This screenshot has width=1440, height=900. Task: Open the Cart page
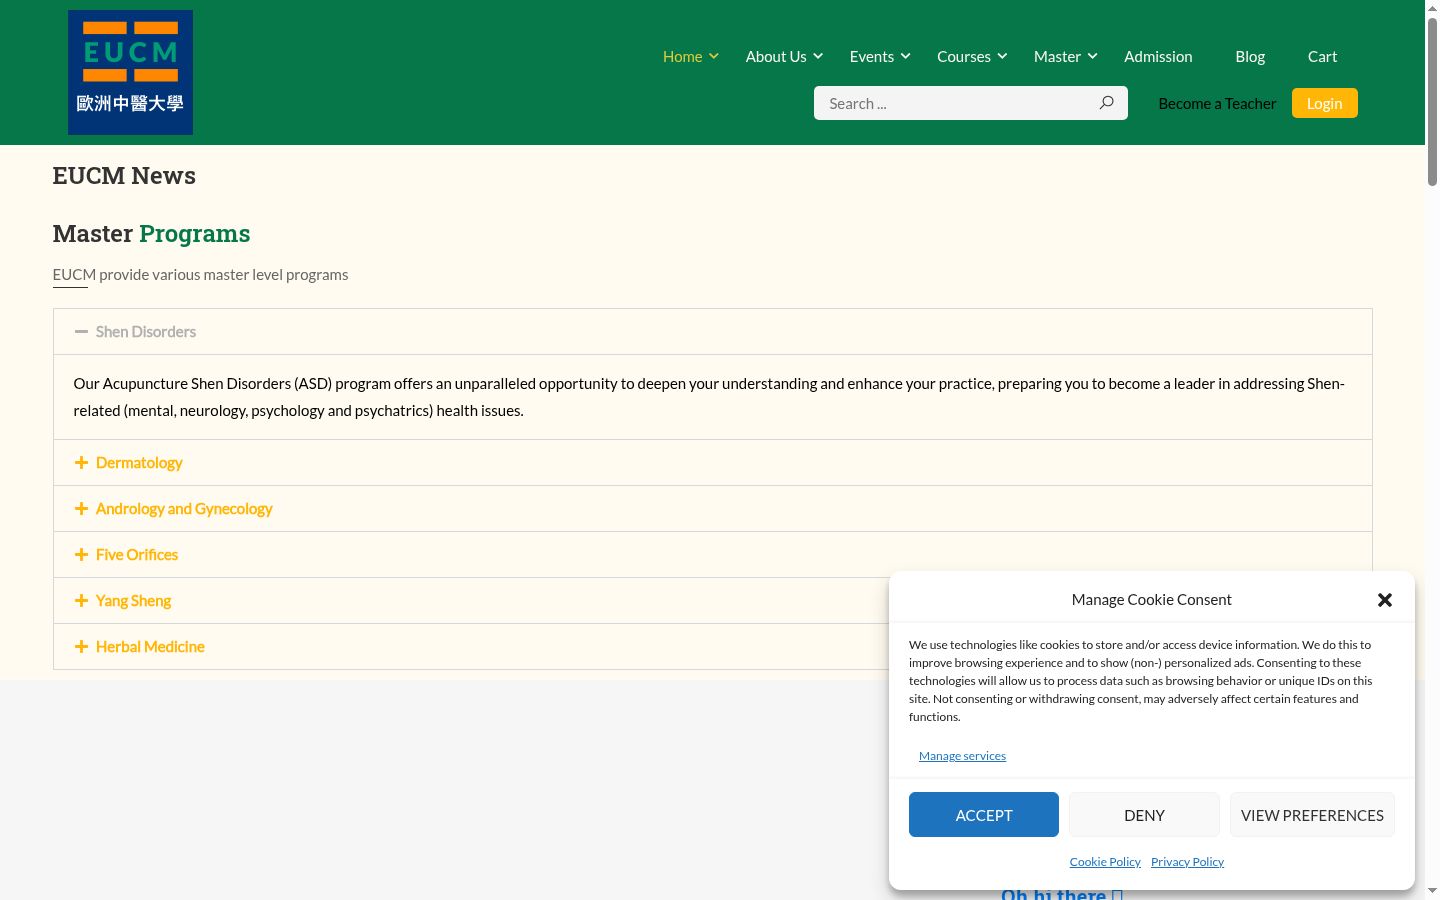point(1322,57)
